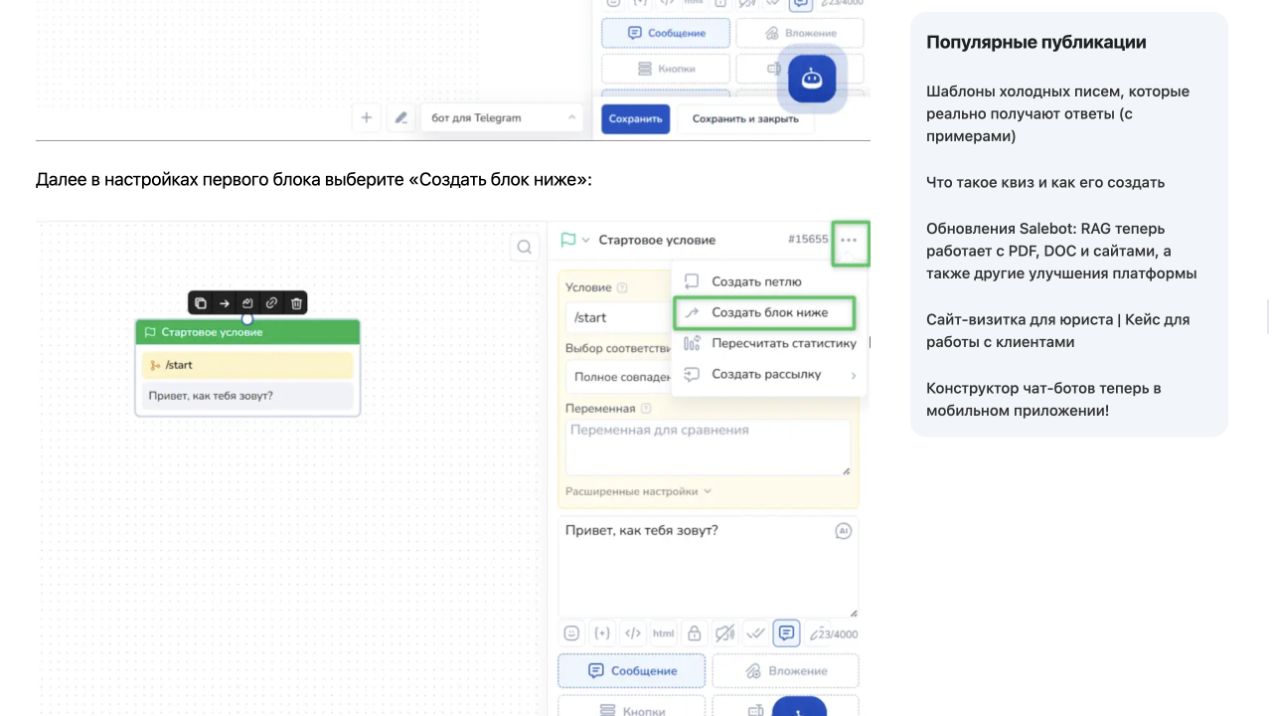The image size is (1272, 716).
Task: Open article Что такое квиз и как его создать
Action: (1045, 182)
